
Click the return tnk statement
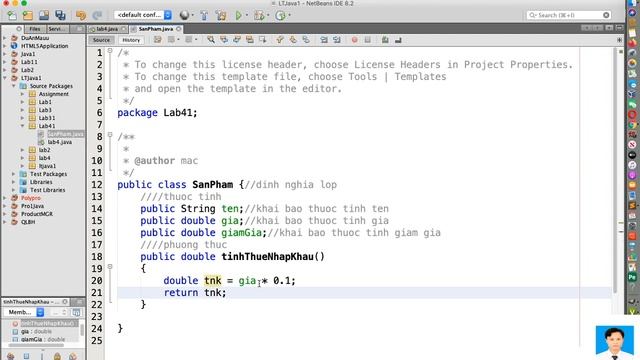click(195, 293)
